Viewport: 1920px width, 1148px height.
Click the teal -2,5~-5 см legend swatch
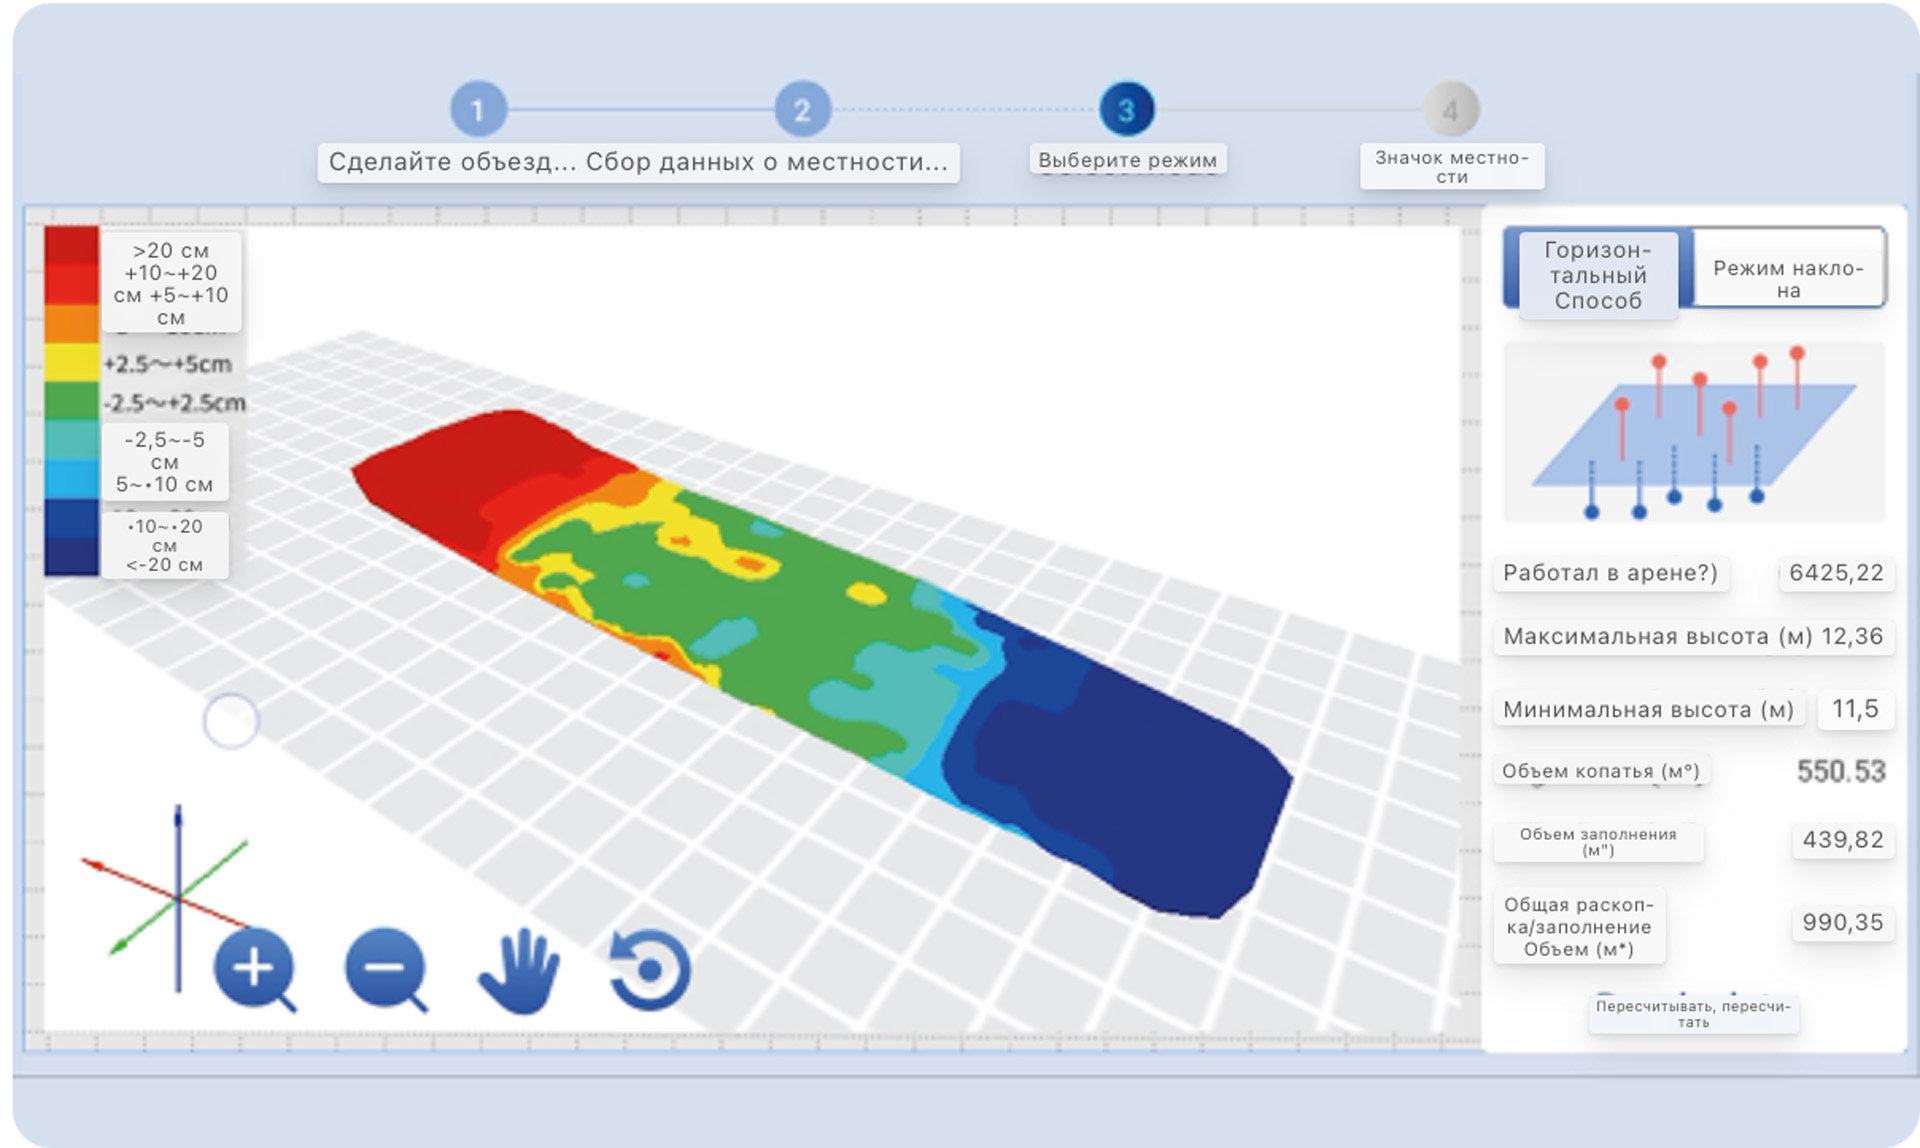72,440
